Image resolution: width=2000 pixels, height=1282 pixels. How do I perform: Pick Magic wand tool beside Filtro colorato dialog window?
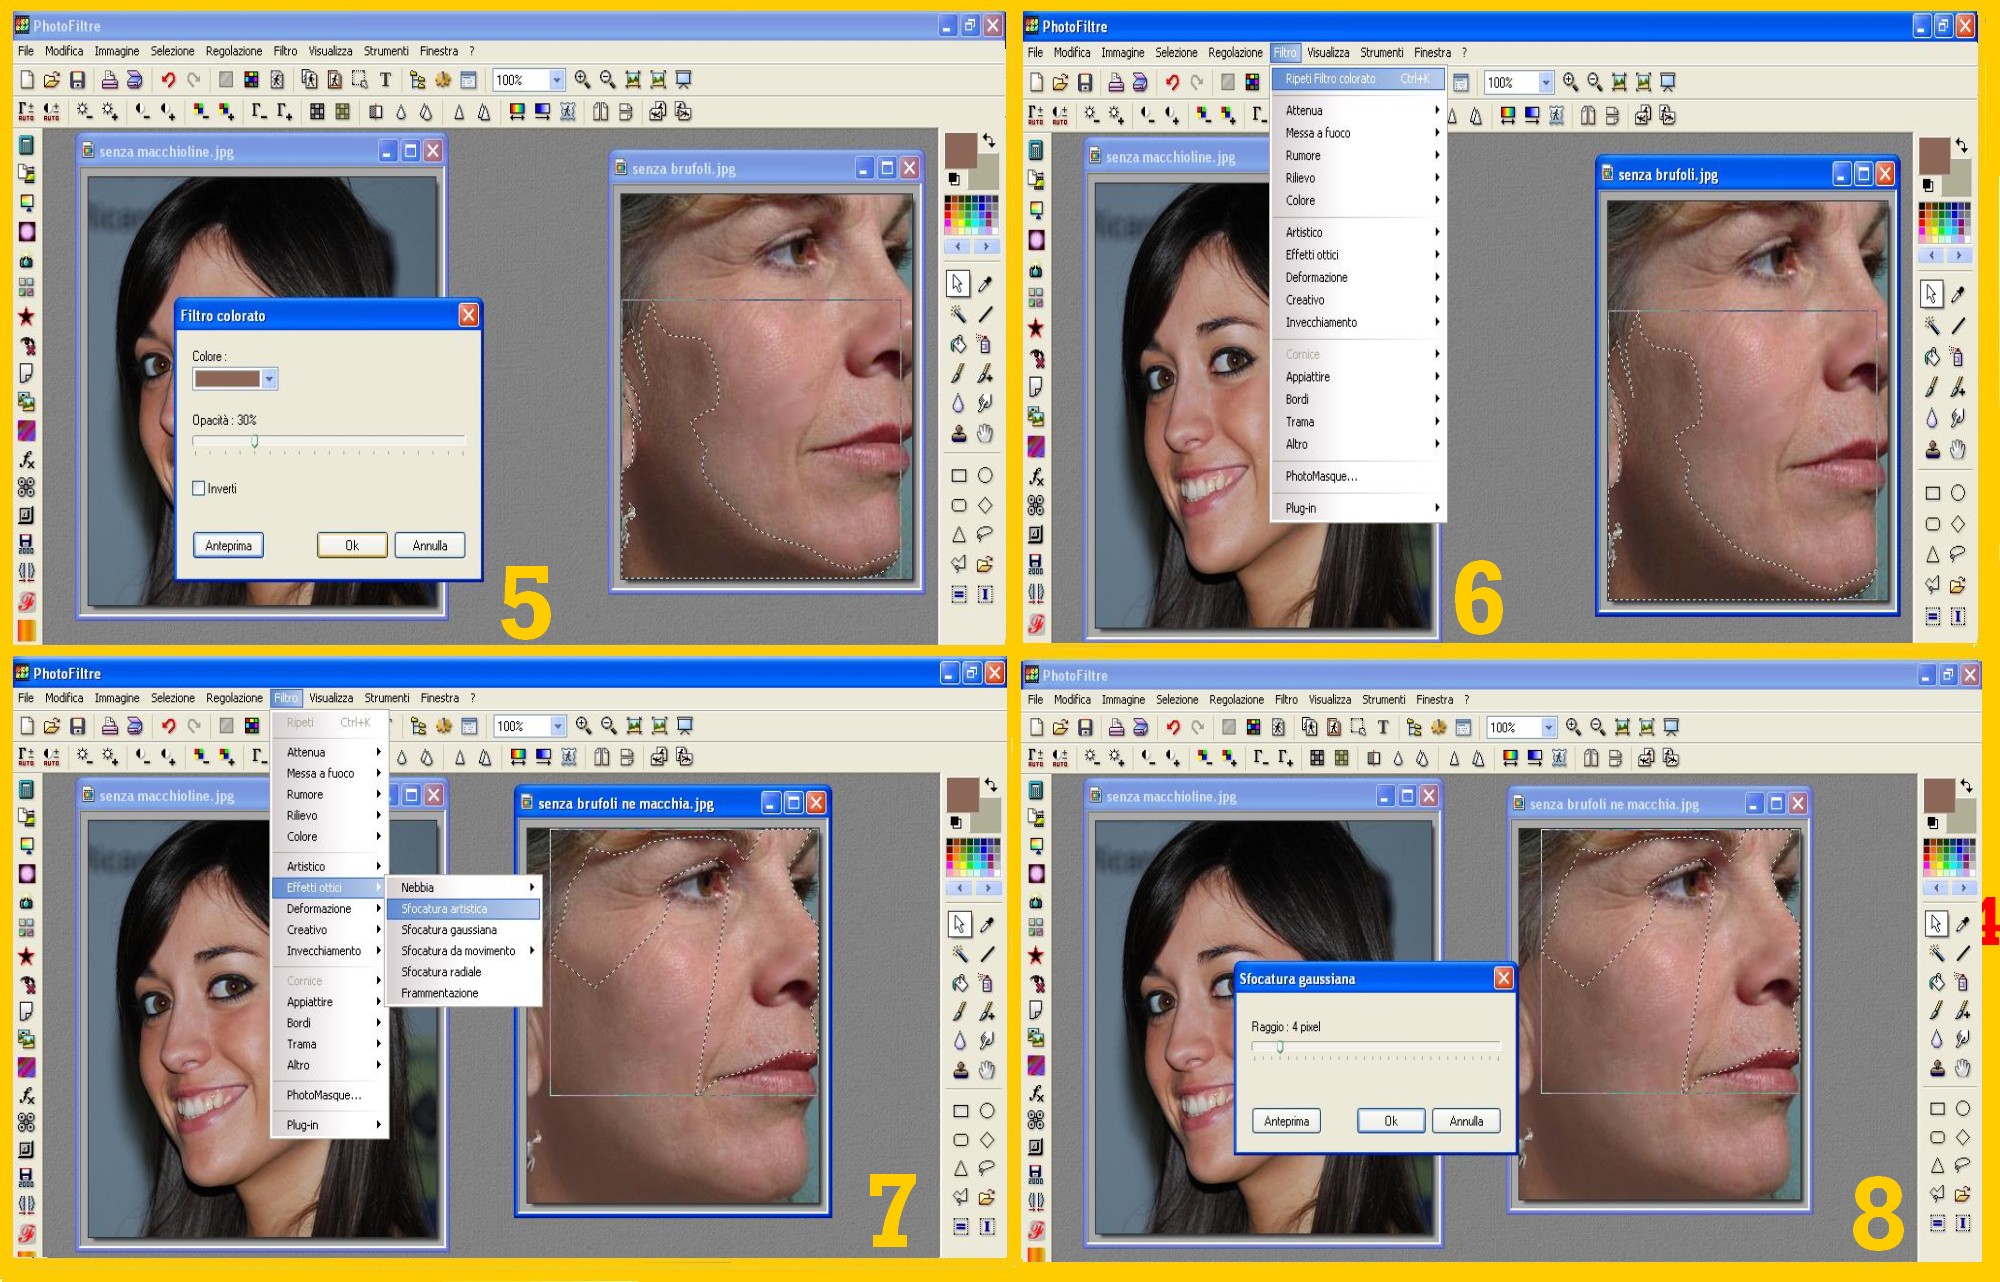click(958, 314)
